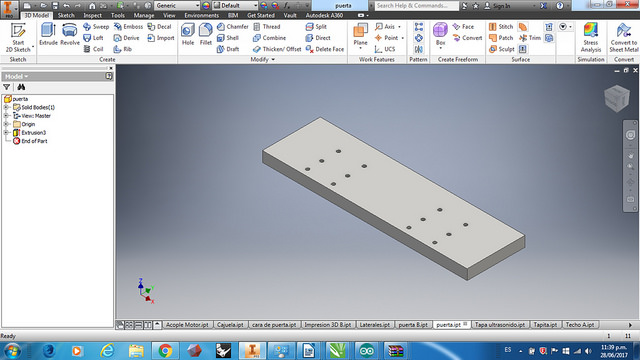
Task: Select the Draft tool
Action: (x=228, y=49)
